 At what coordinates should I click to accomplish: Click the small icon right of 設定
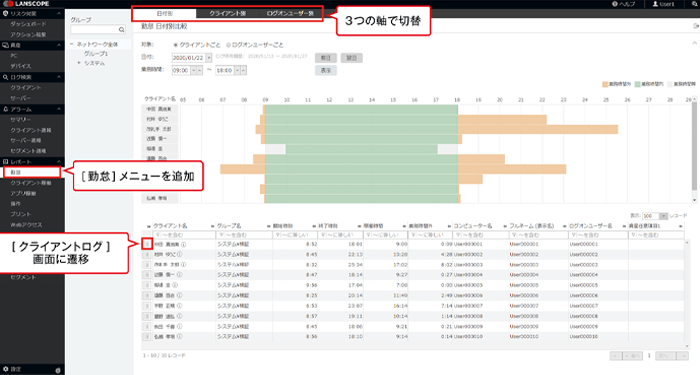pos(58,370)
